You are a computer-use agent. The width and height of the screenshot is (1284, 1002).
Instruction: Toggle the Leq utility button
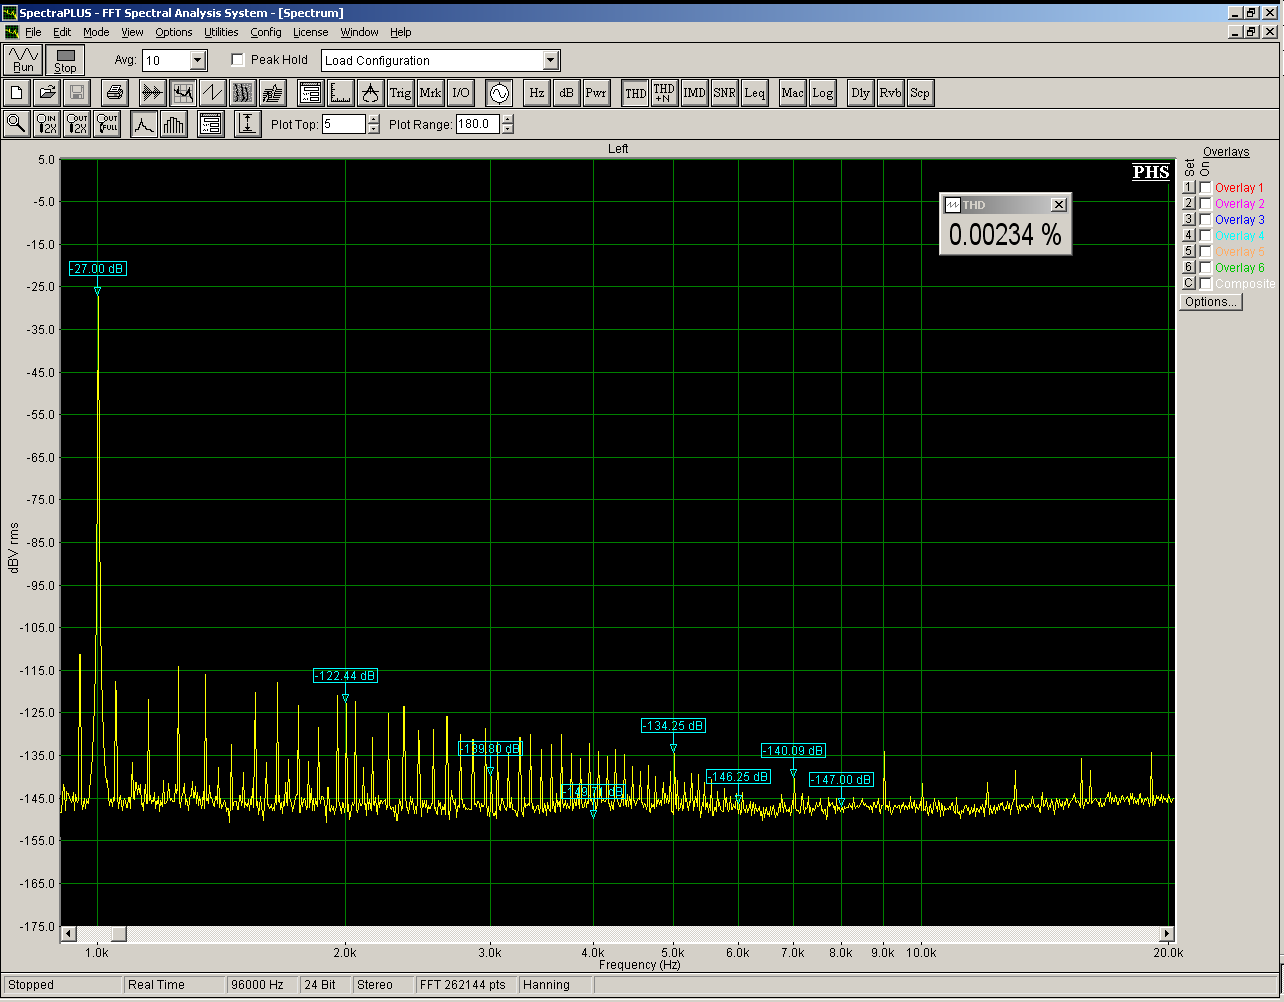click(x=755, y=93)
